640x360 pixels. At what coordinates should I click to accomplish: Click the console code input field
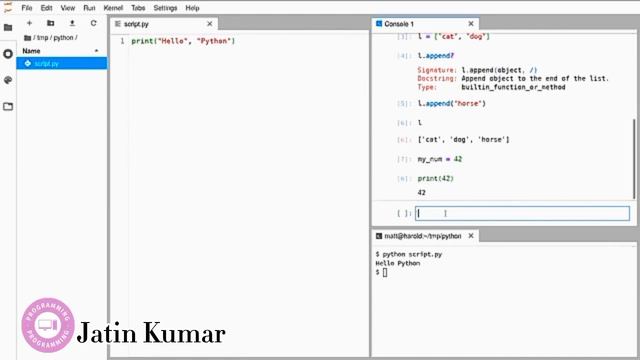[x=522, y=213]
